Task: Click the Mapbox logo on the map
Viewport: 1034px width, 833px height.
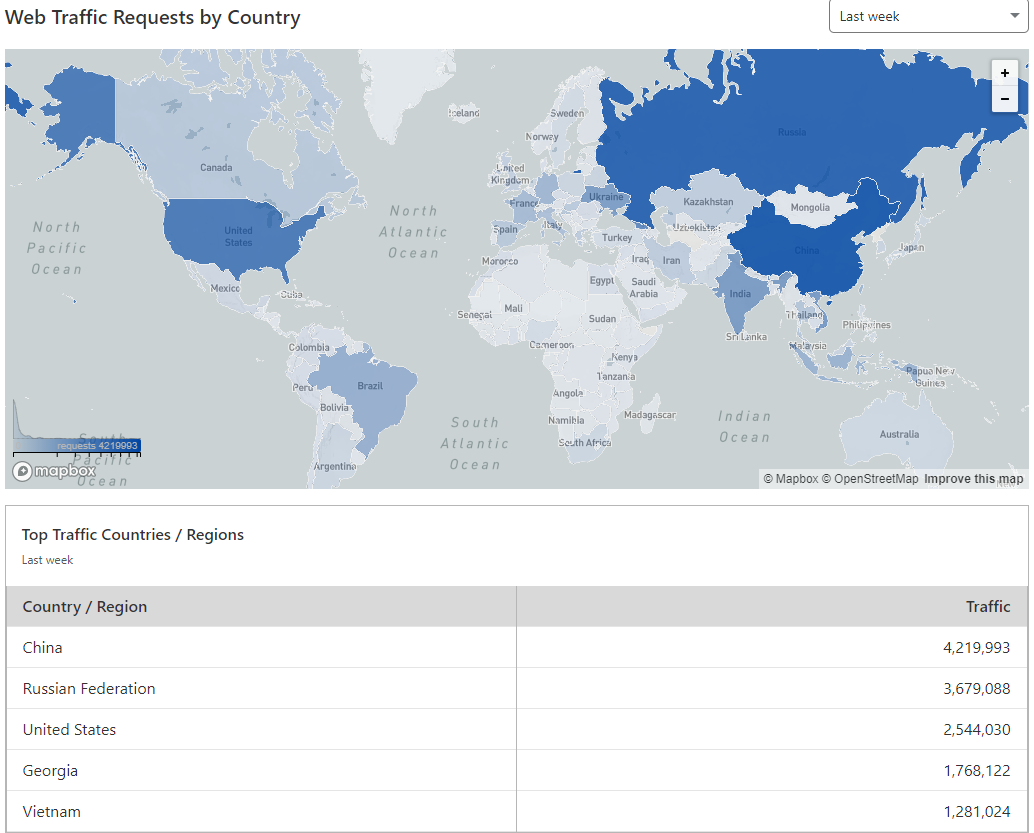Action: point(55,471)
